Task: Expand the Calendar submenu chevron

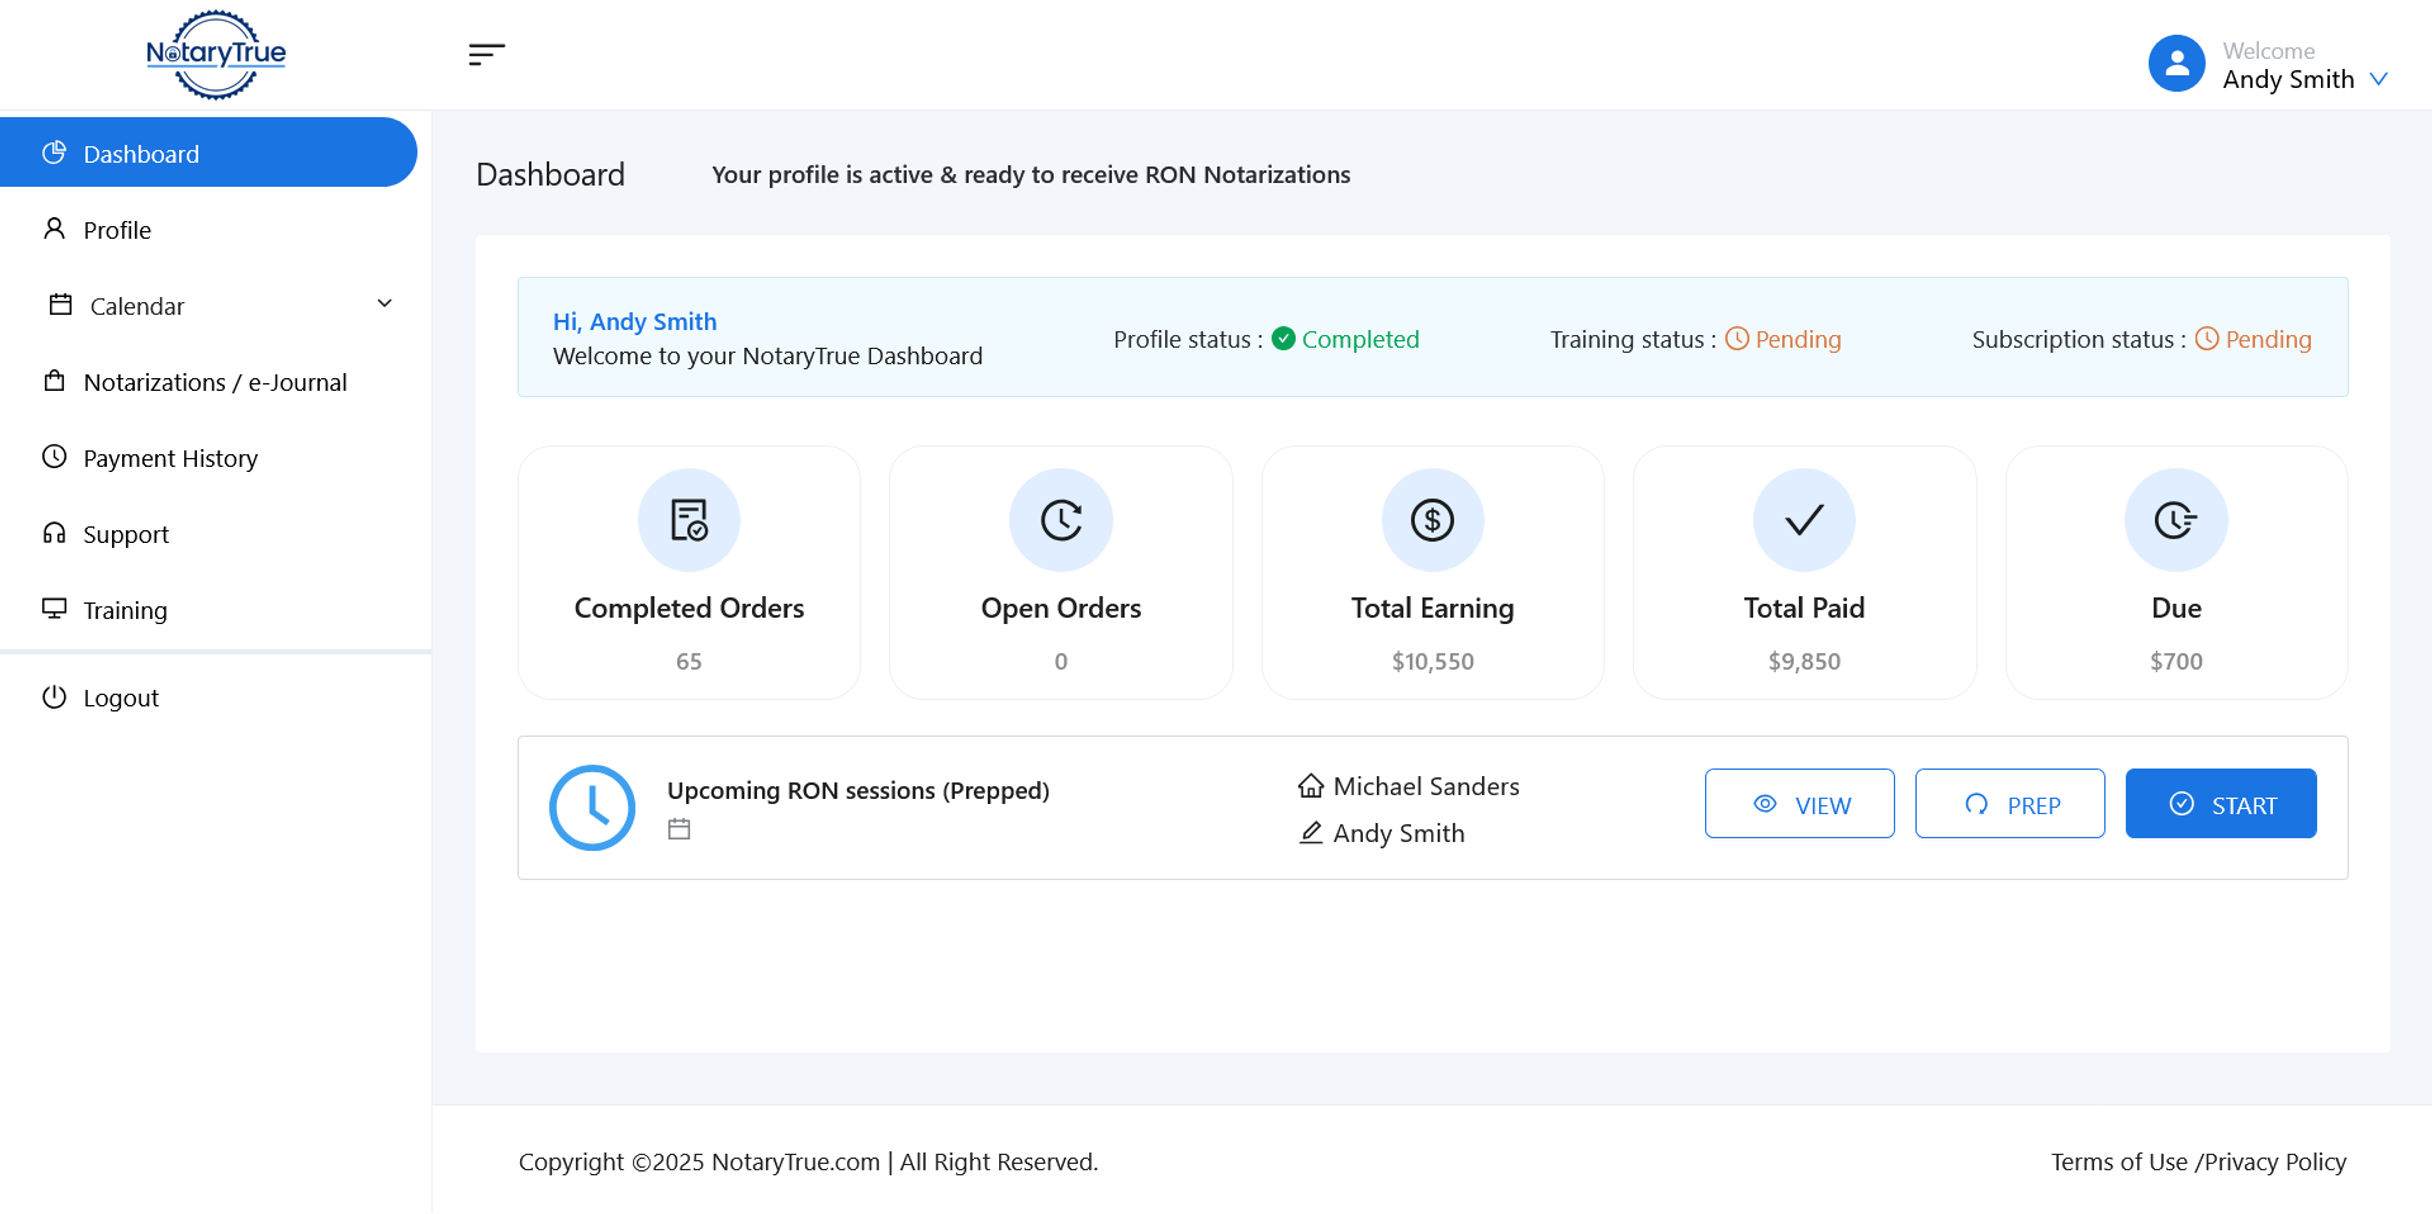Action: (x=384, y=304)
